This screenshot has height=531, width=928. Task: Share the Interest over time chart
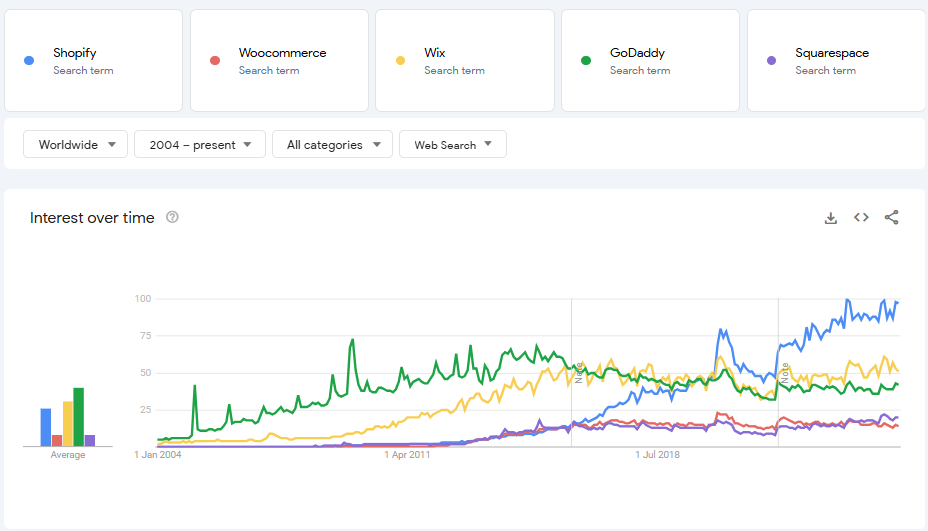tap(892, 218)
